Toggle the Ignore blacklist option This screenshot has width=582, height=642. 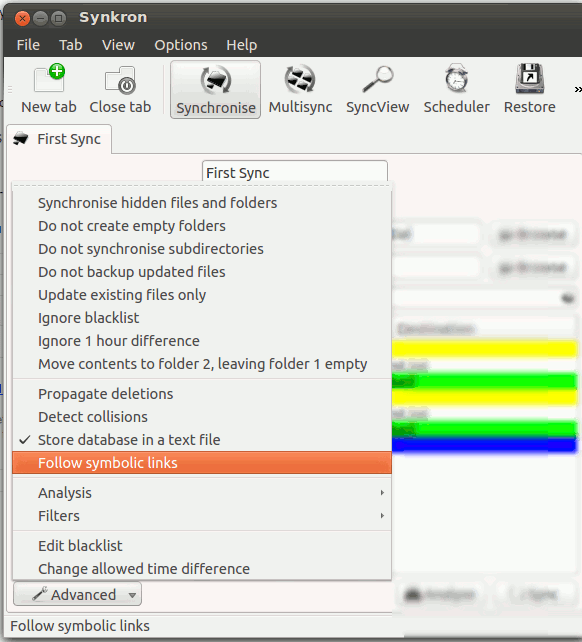pos(202,317)
